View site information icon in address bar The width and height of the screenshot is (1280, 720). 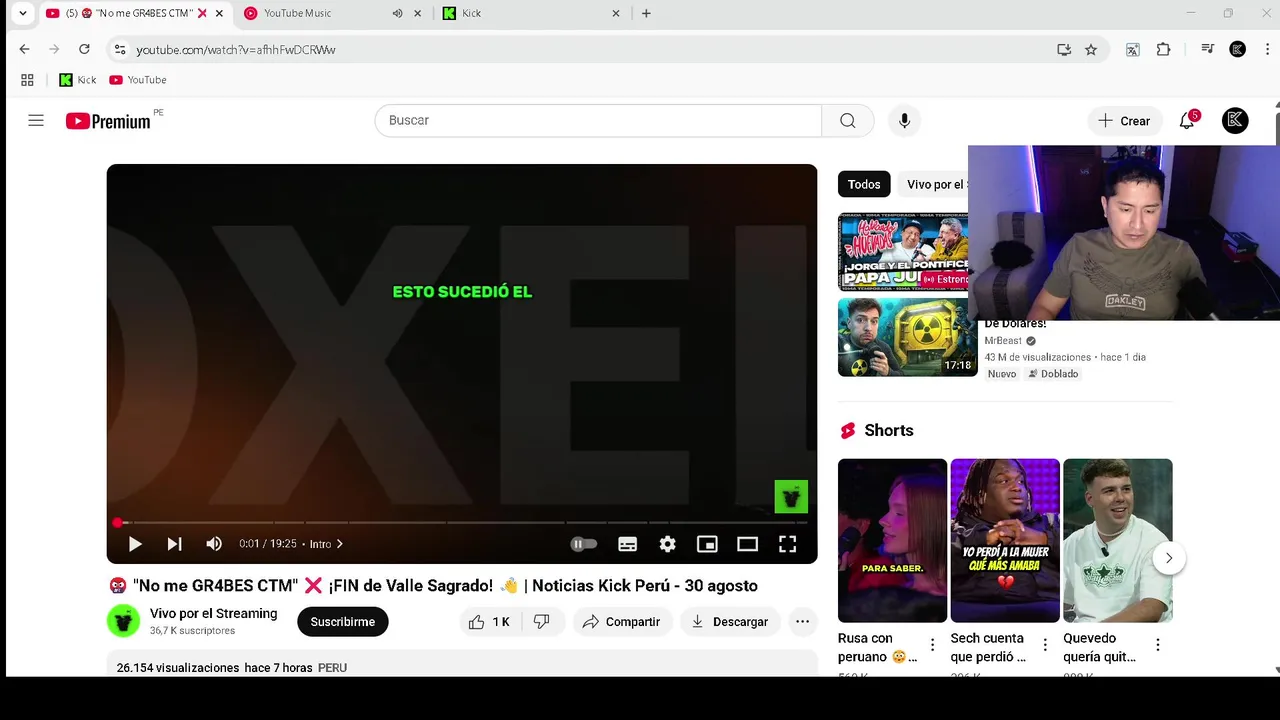pos(120,49)
